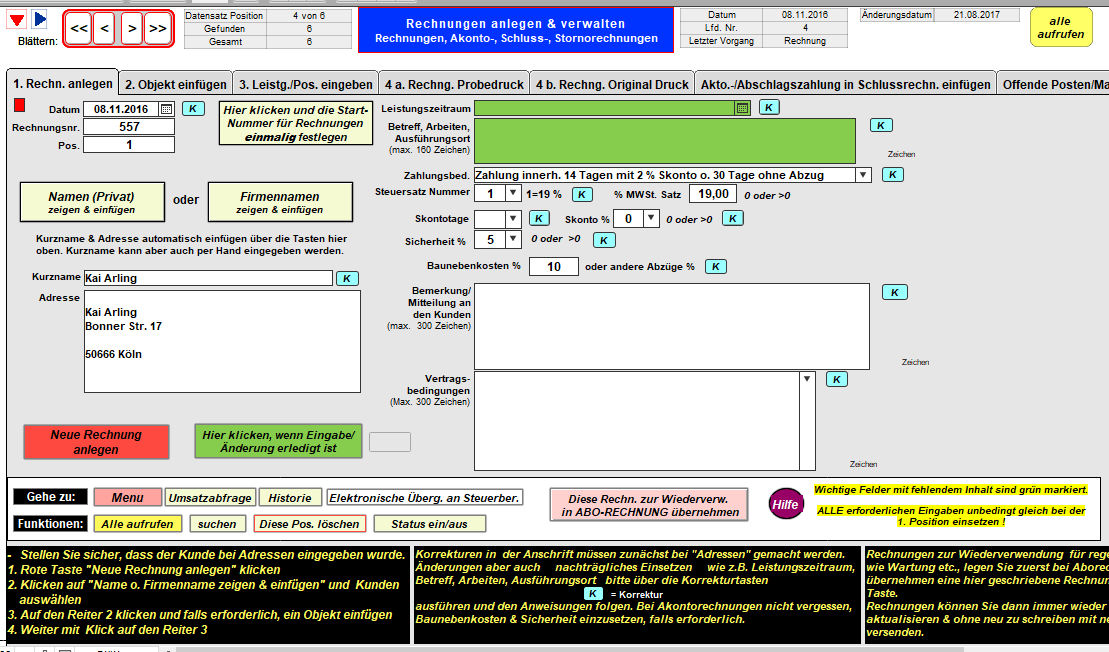
Task: Click the green Betreff, Arbeiten text area
Action: (x=665, y=141)
